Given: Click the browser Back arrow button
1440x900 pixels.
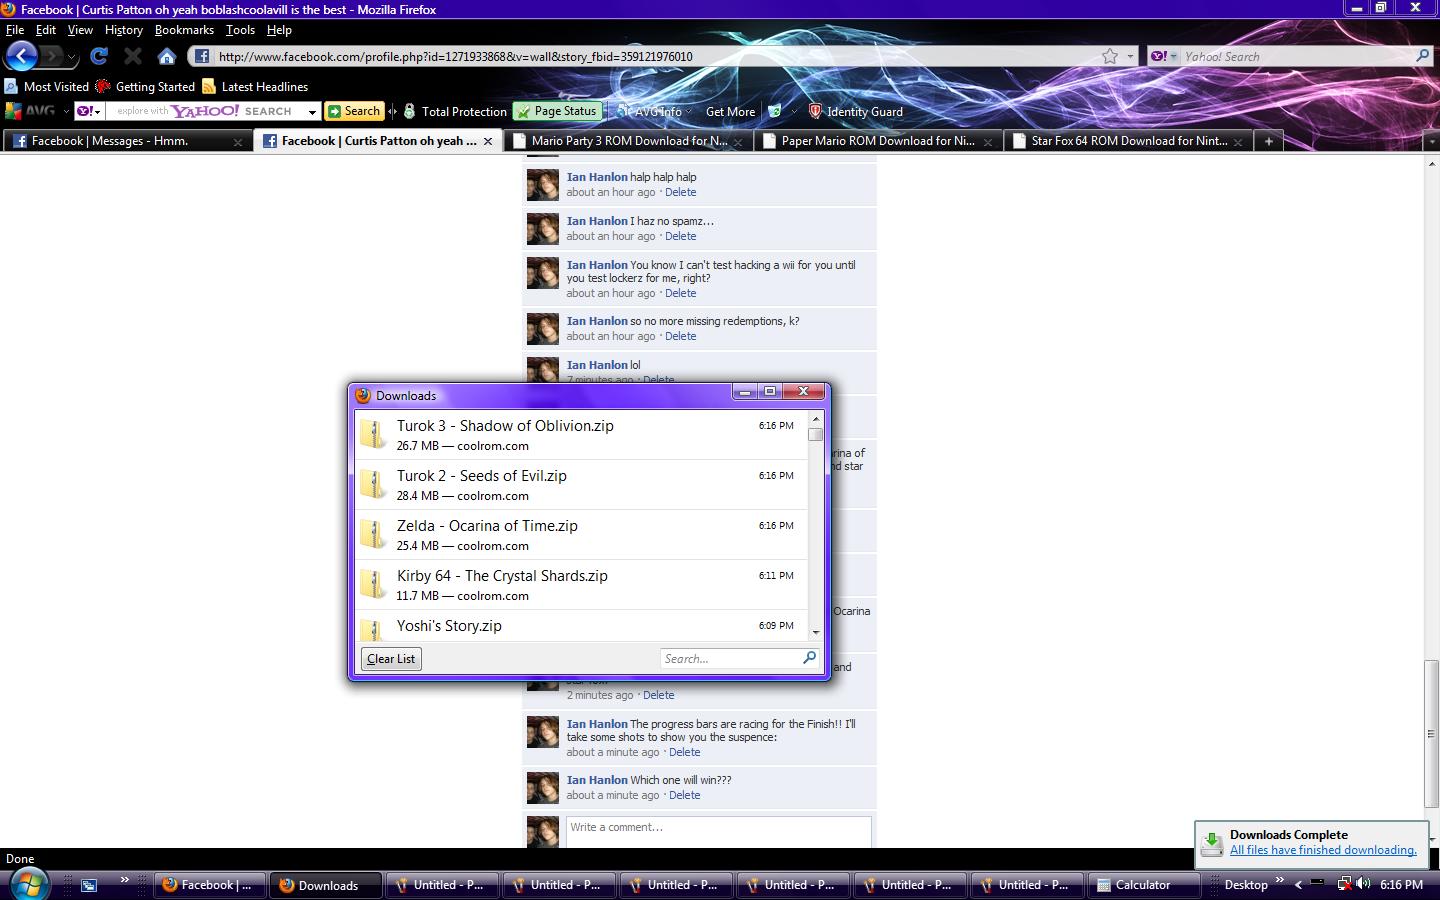Looking at the screenshot, I should [x=22, y=56].
